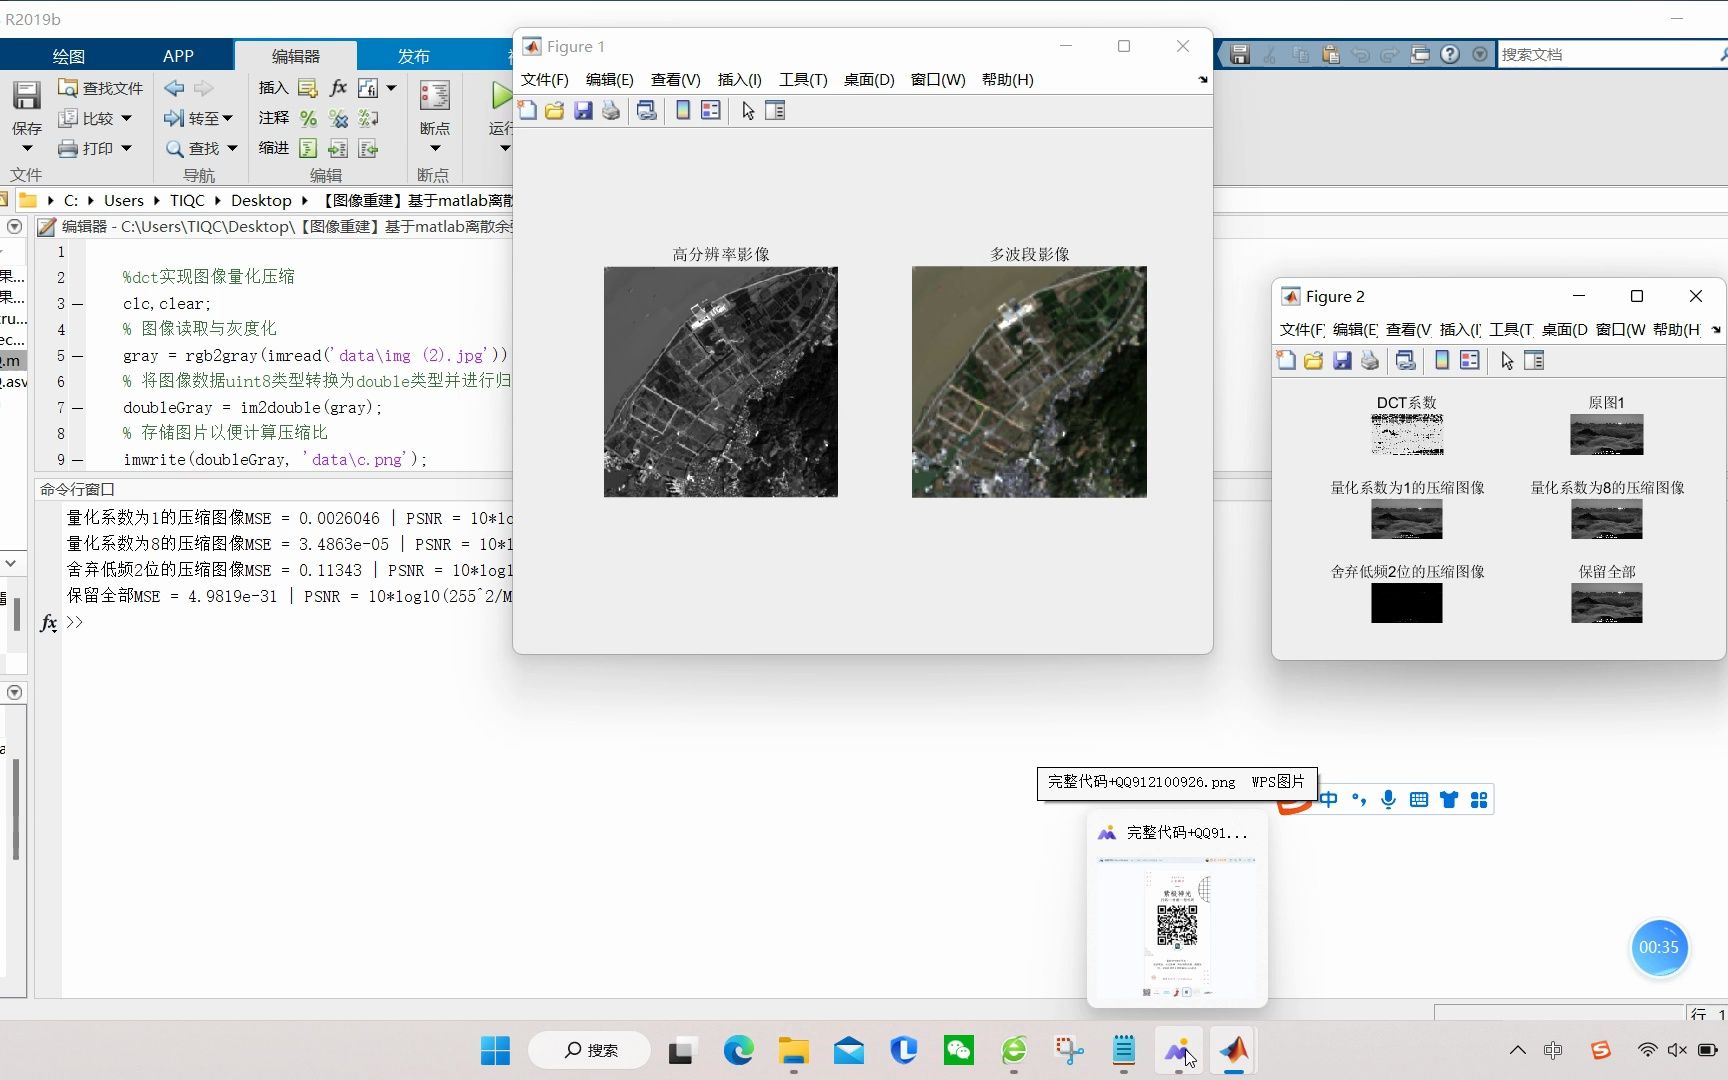Switch to the 发布 (Publish) ribbon tab
This screenshot has width=1728, height=1080.
tap(413, 56)
